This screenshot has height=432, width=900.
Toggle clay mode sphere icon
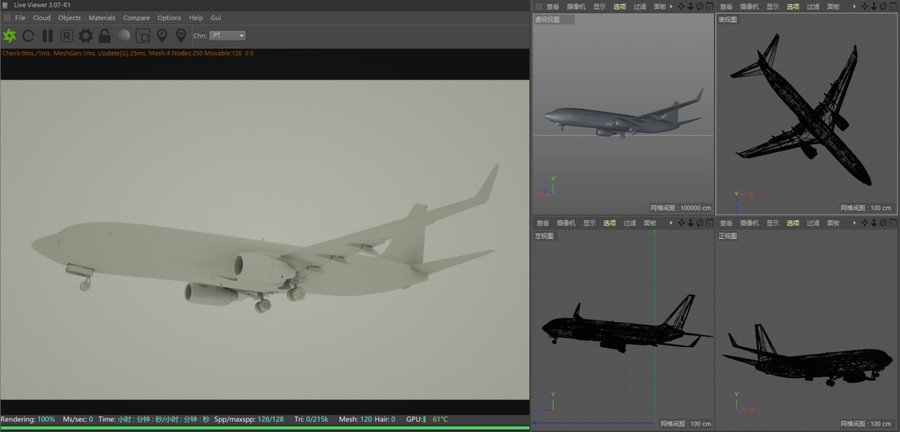pyautogui.click(x=124, y=36)
